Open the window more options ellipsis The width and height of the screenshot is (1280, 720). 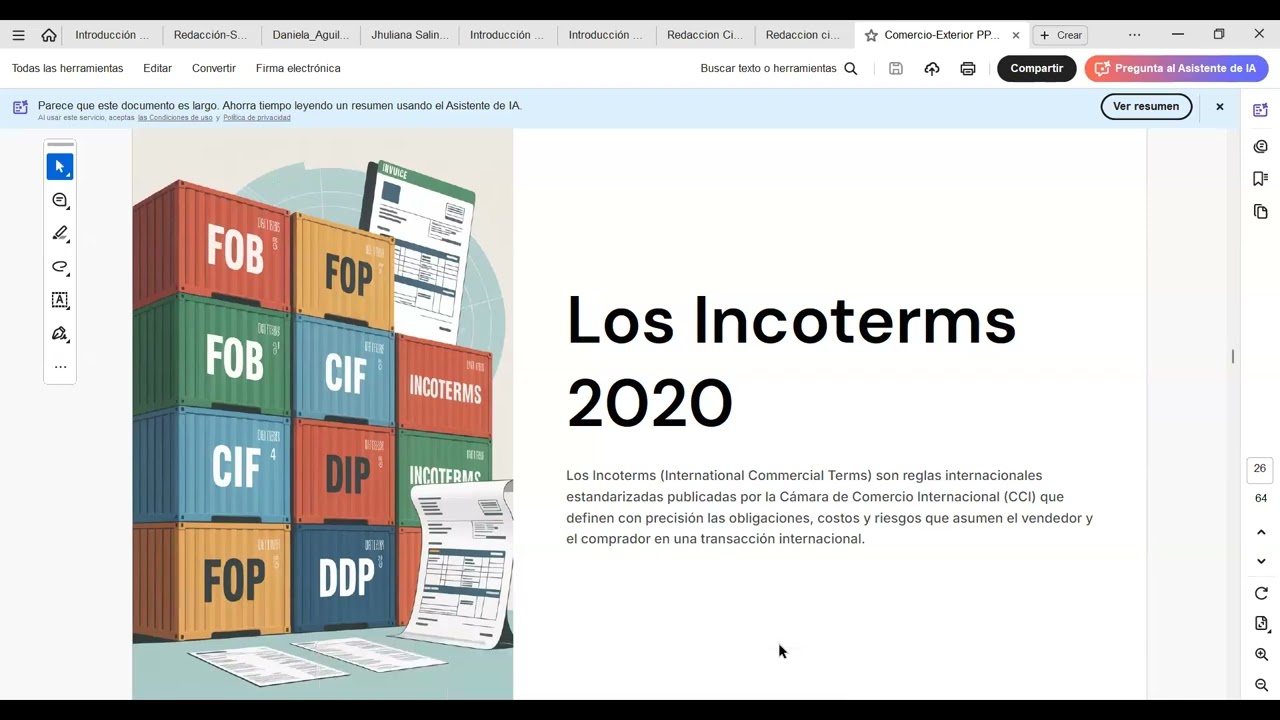(1134, 35)
